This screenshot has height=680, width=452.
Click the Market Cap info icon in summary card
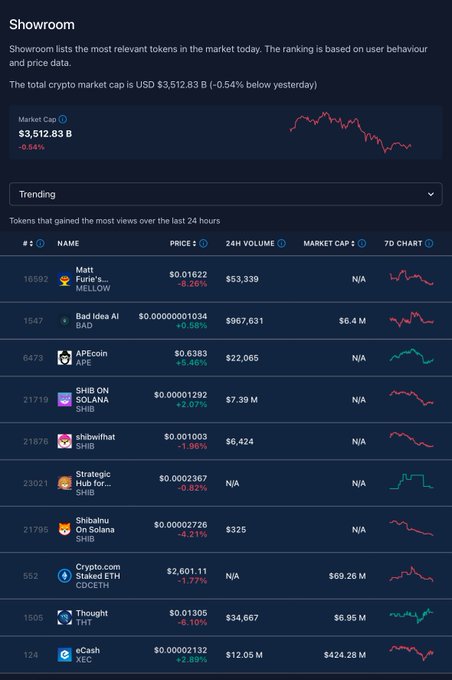pos(63,119)
